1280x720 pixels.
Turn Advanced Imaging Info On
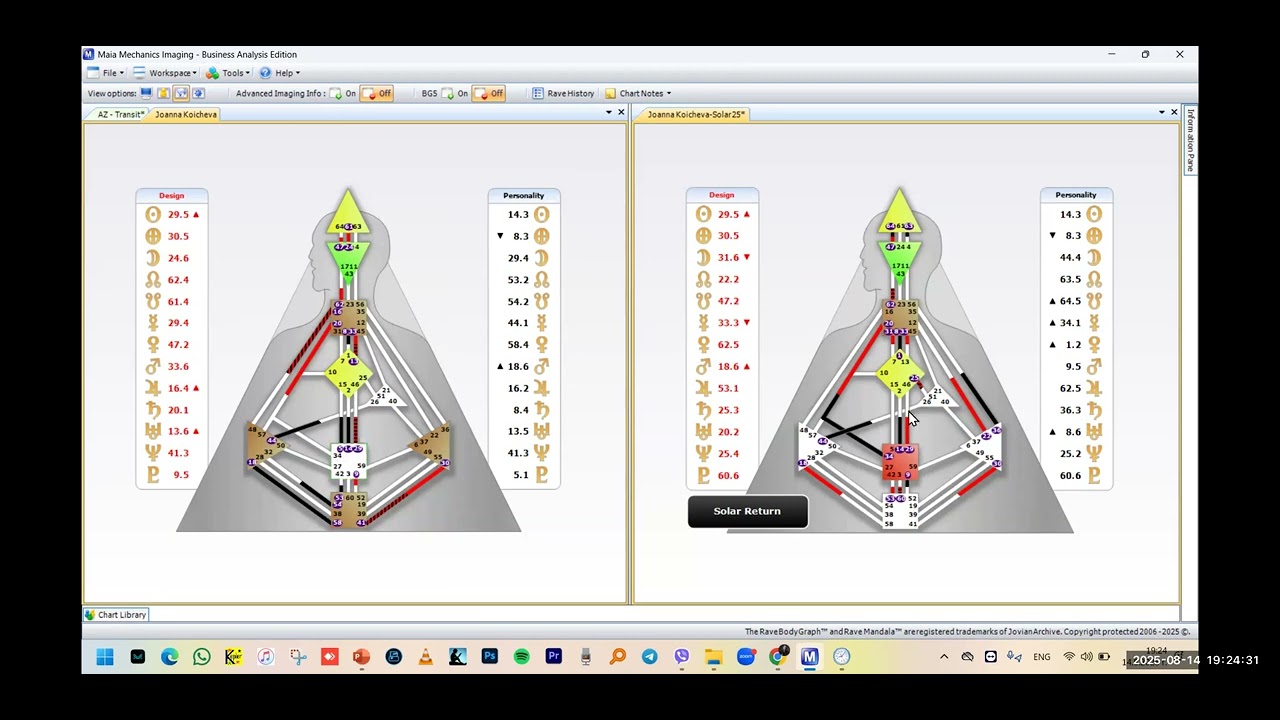(x=343, y=93)
